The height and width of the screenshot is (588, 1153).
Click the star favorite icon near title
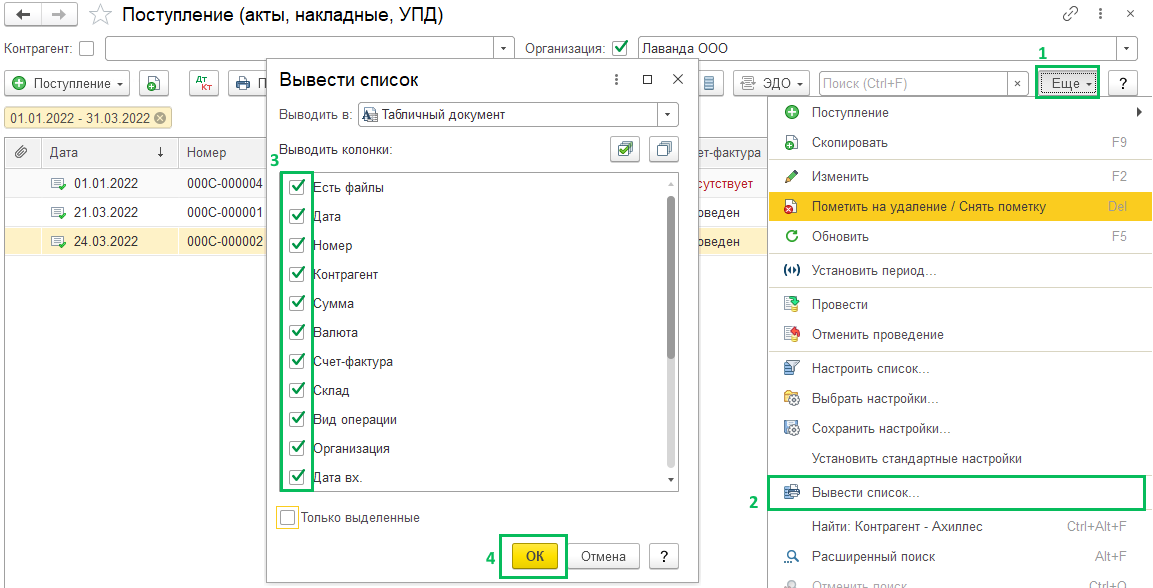tap(100, 15)
